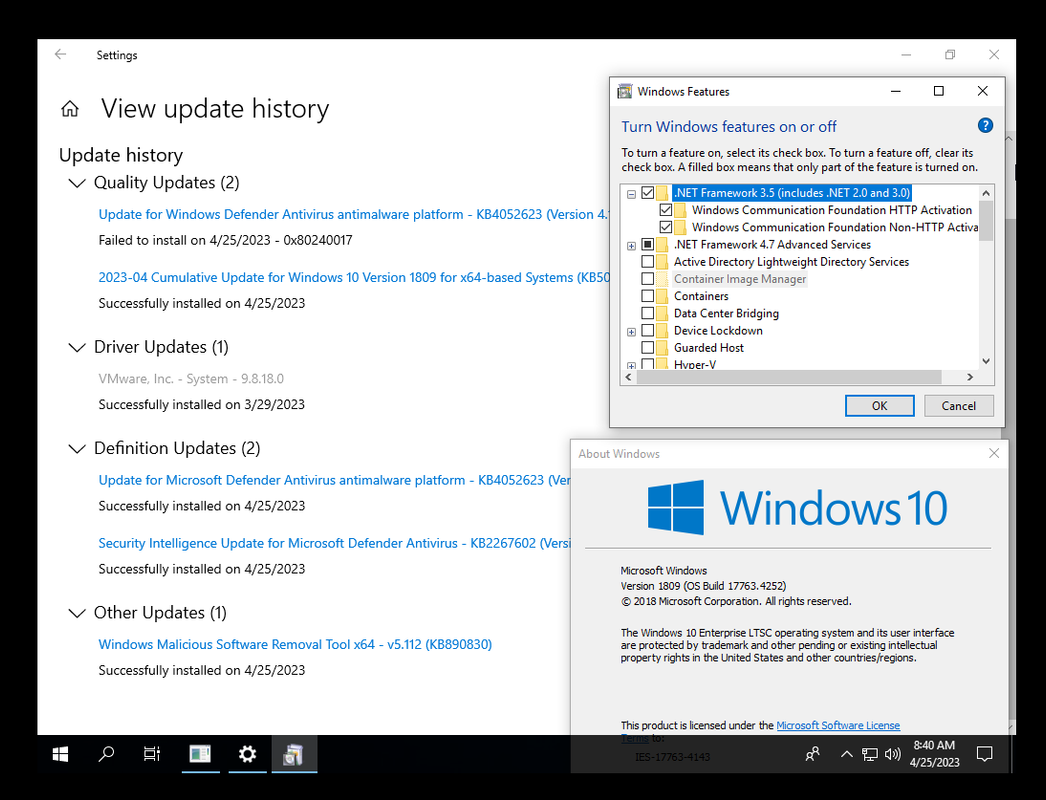Uncheck WCF HTTP Activation checkbox

(x=665, y=210)
